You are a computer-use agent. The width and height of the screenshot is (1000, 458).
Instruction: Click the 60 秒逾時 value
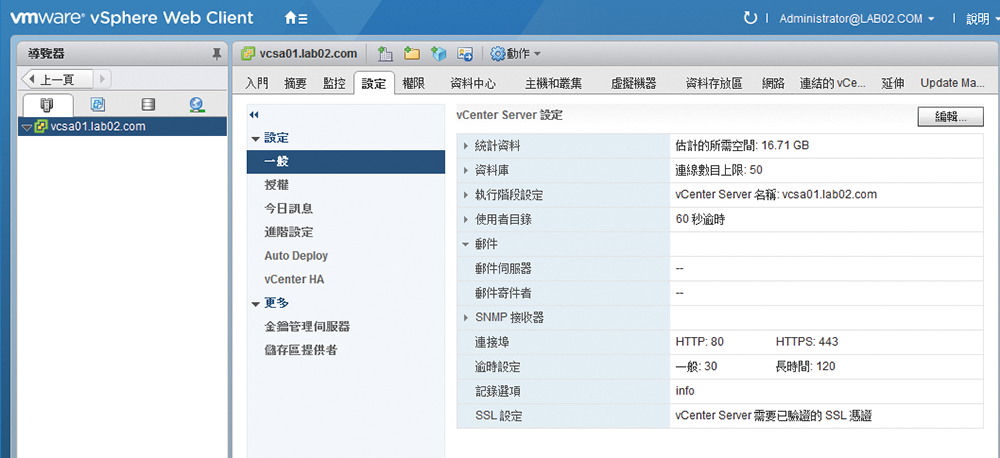(700, 219)
